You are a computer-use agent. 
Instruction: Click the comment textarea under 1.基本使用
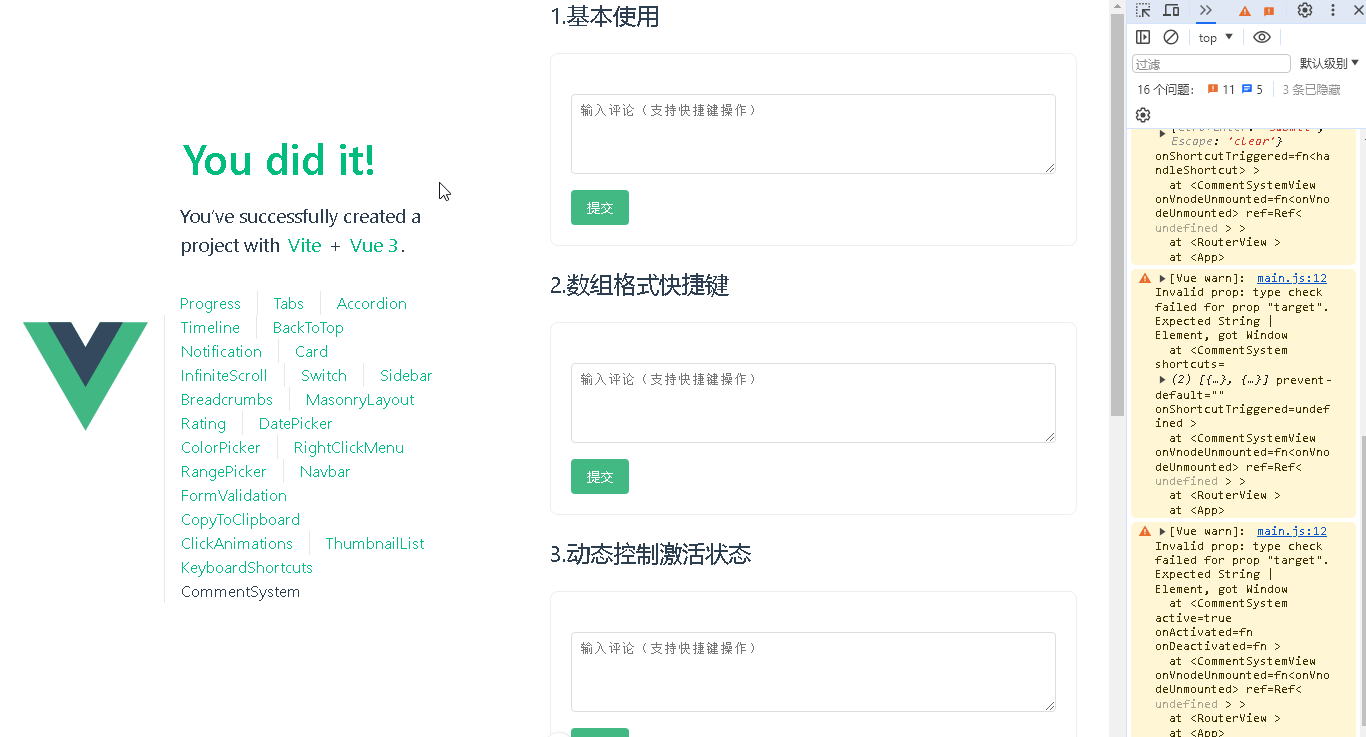tap(813, 134)
